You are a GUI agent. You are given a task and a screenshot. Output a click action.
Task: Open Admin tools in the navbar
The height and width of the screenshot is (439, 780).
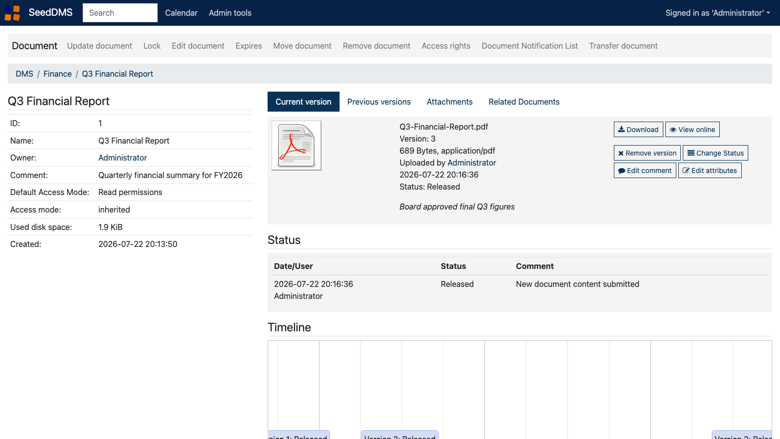(x=230, y=13)
